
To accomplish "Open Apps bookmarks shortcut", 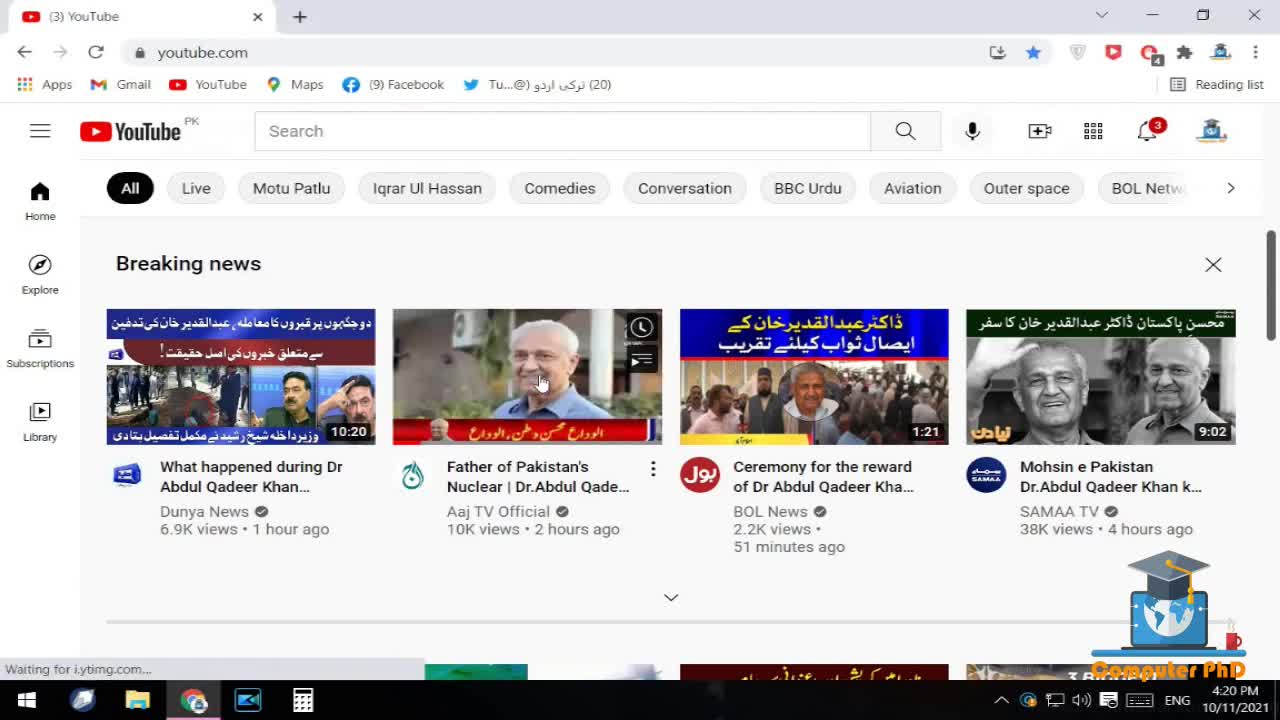I will coord(45,85).
